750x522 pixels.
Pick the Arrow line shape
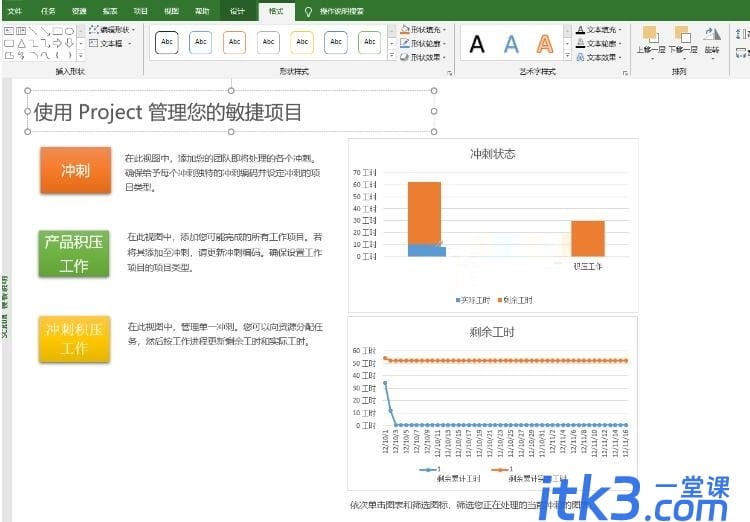pos(45,31)
